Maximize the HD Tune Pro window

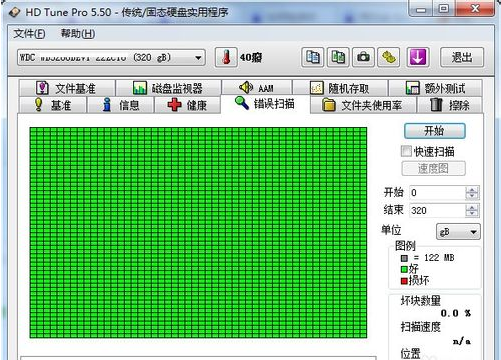click(443, 9)
